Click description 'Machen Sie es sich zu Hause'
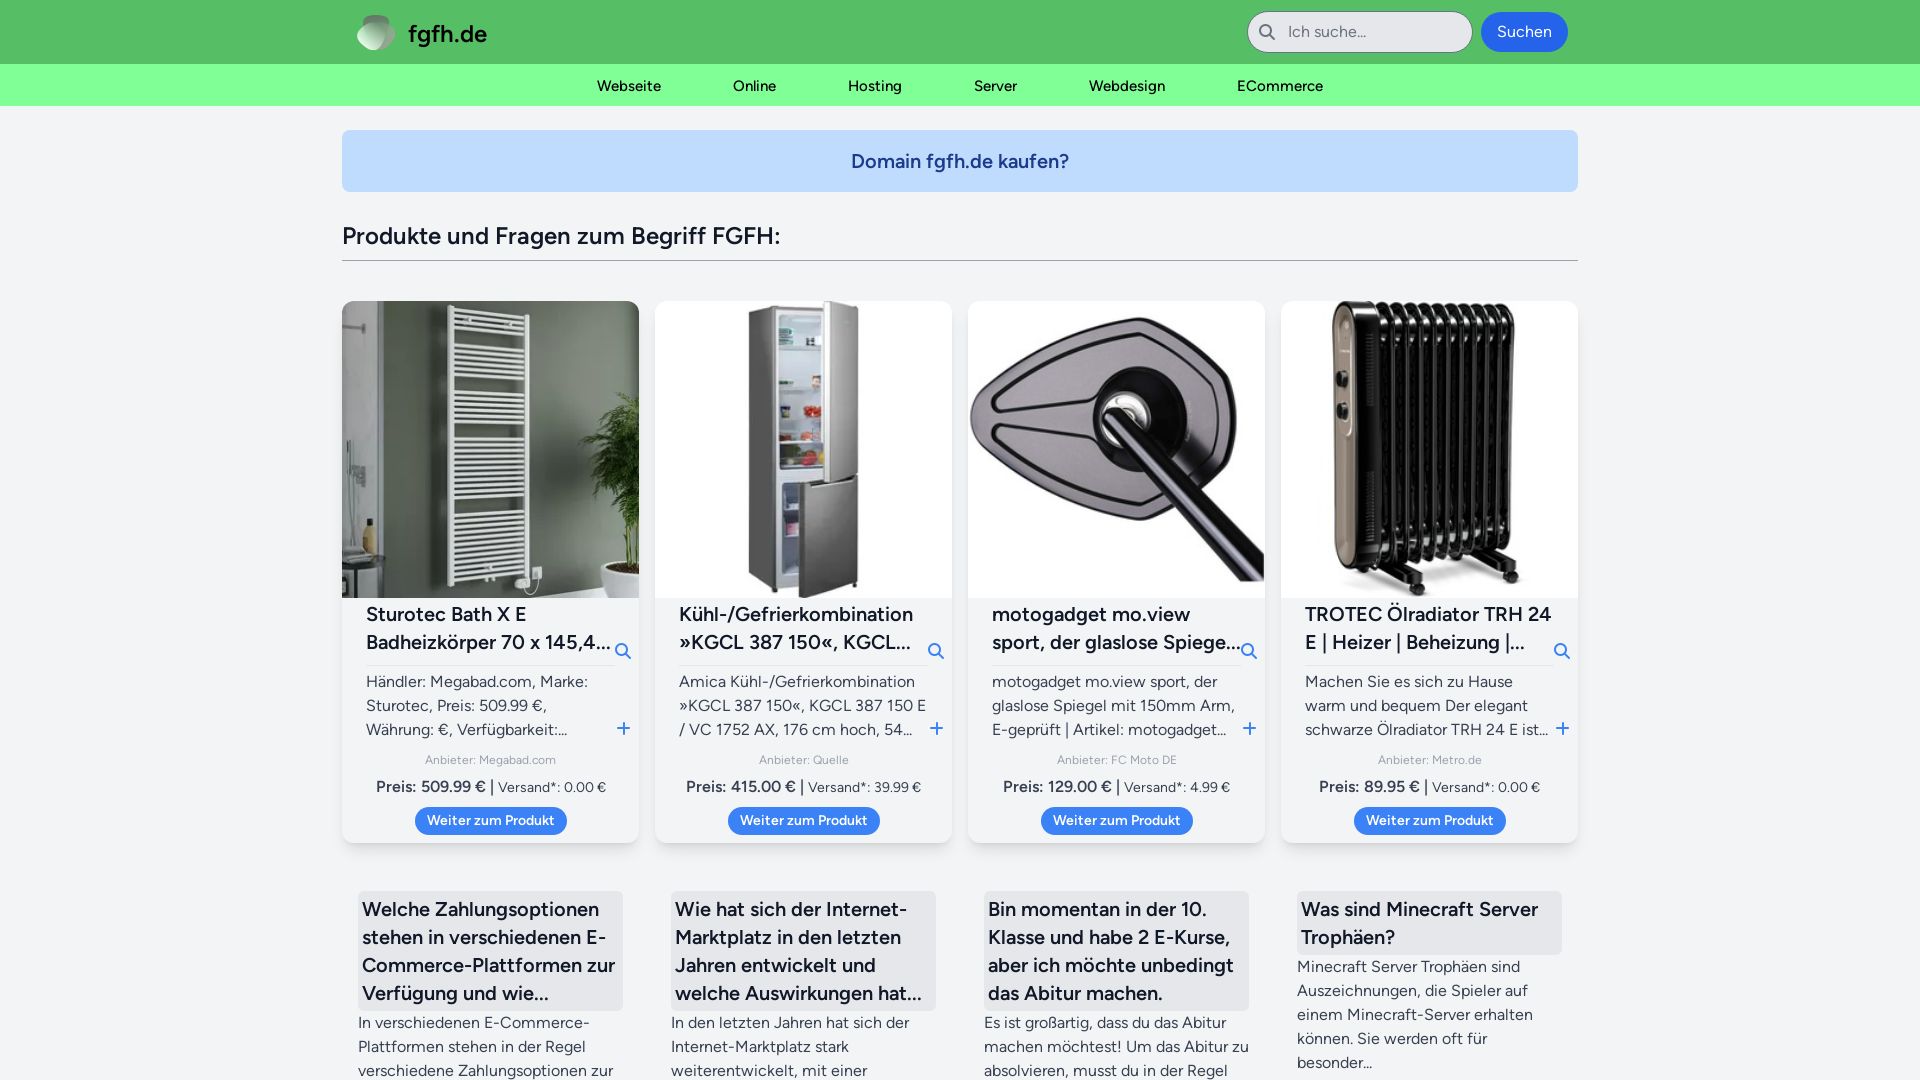The image size is (1920, 1080). click(x=1427, y=706)
